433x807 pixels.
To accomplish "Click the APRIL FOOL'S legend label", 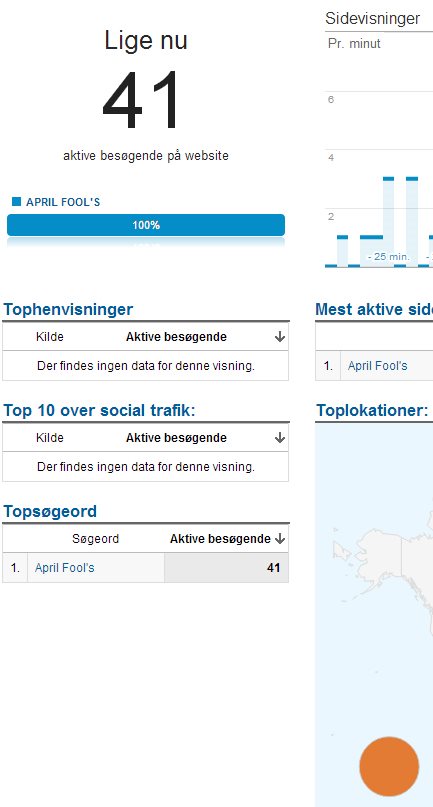I will 63,202.
